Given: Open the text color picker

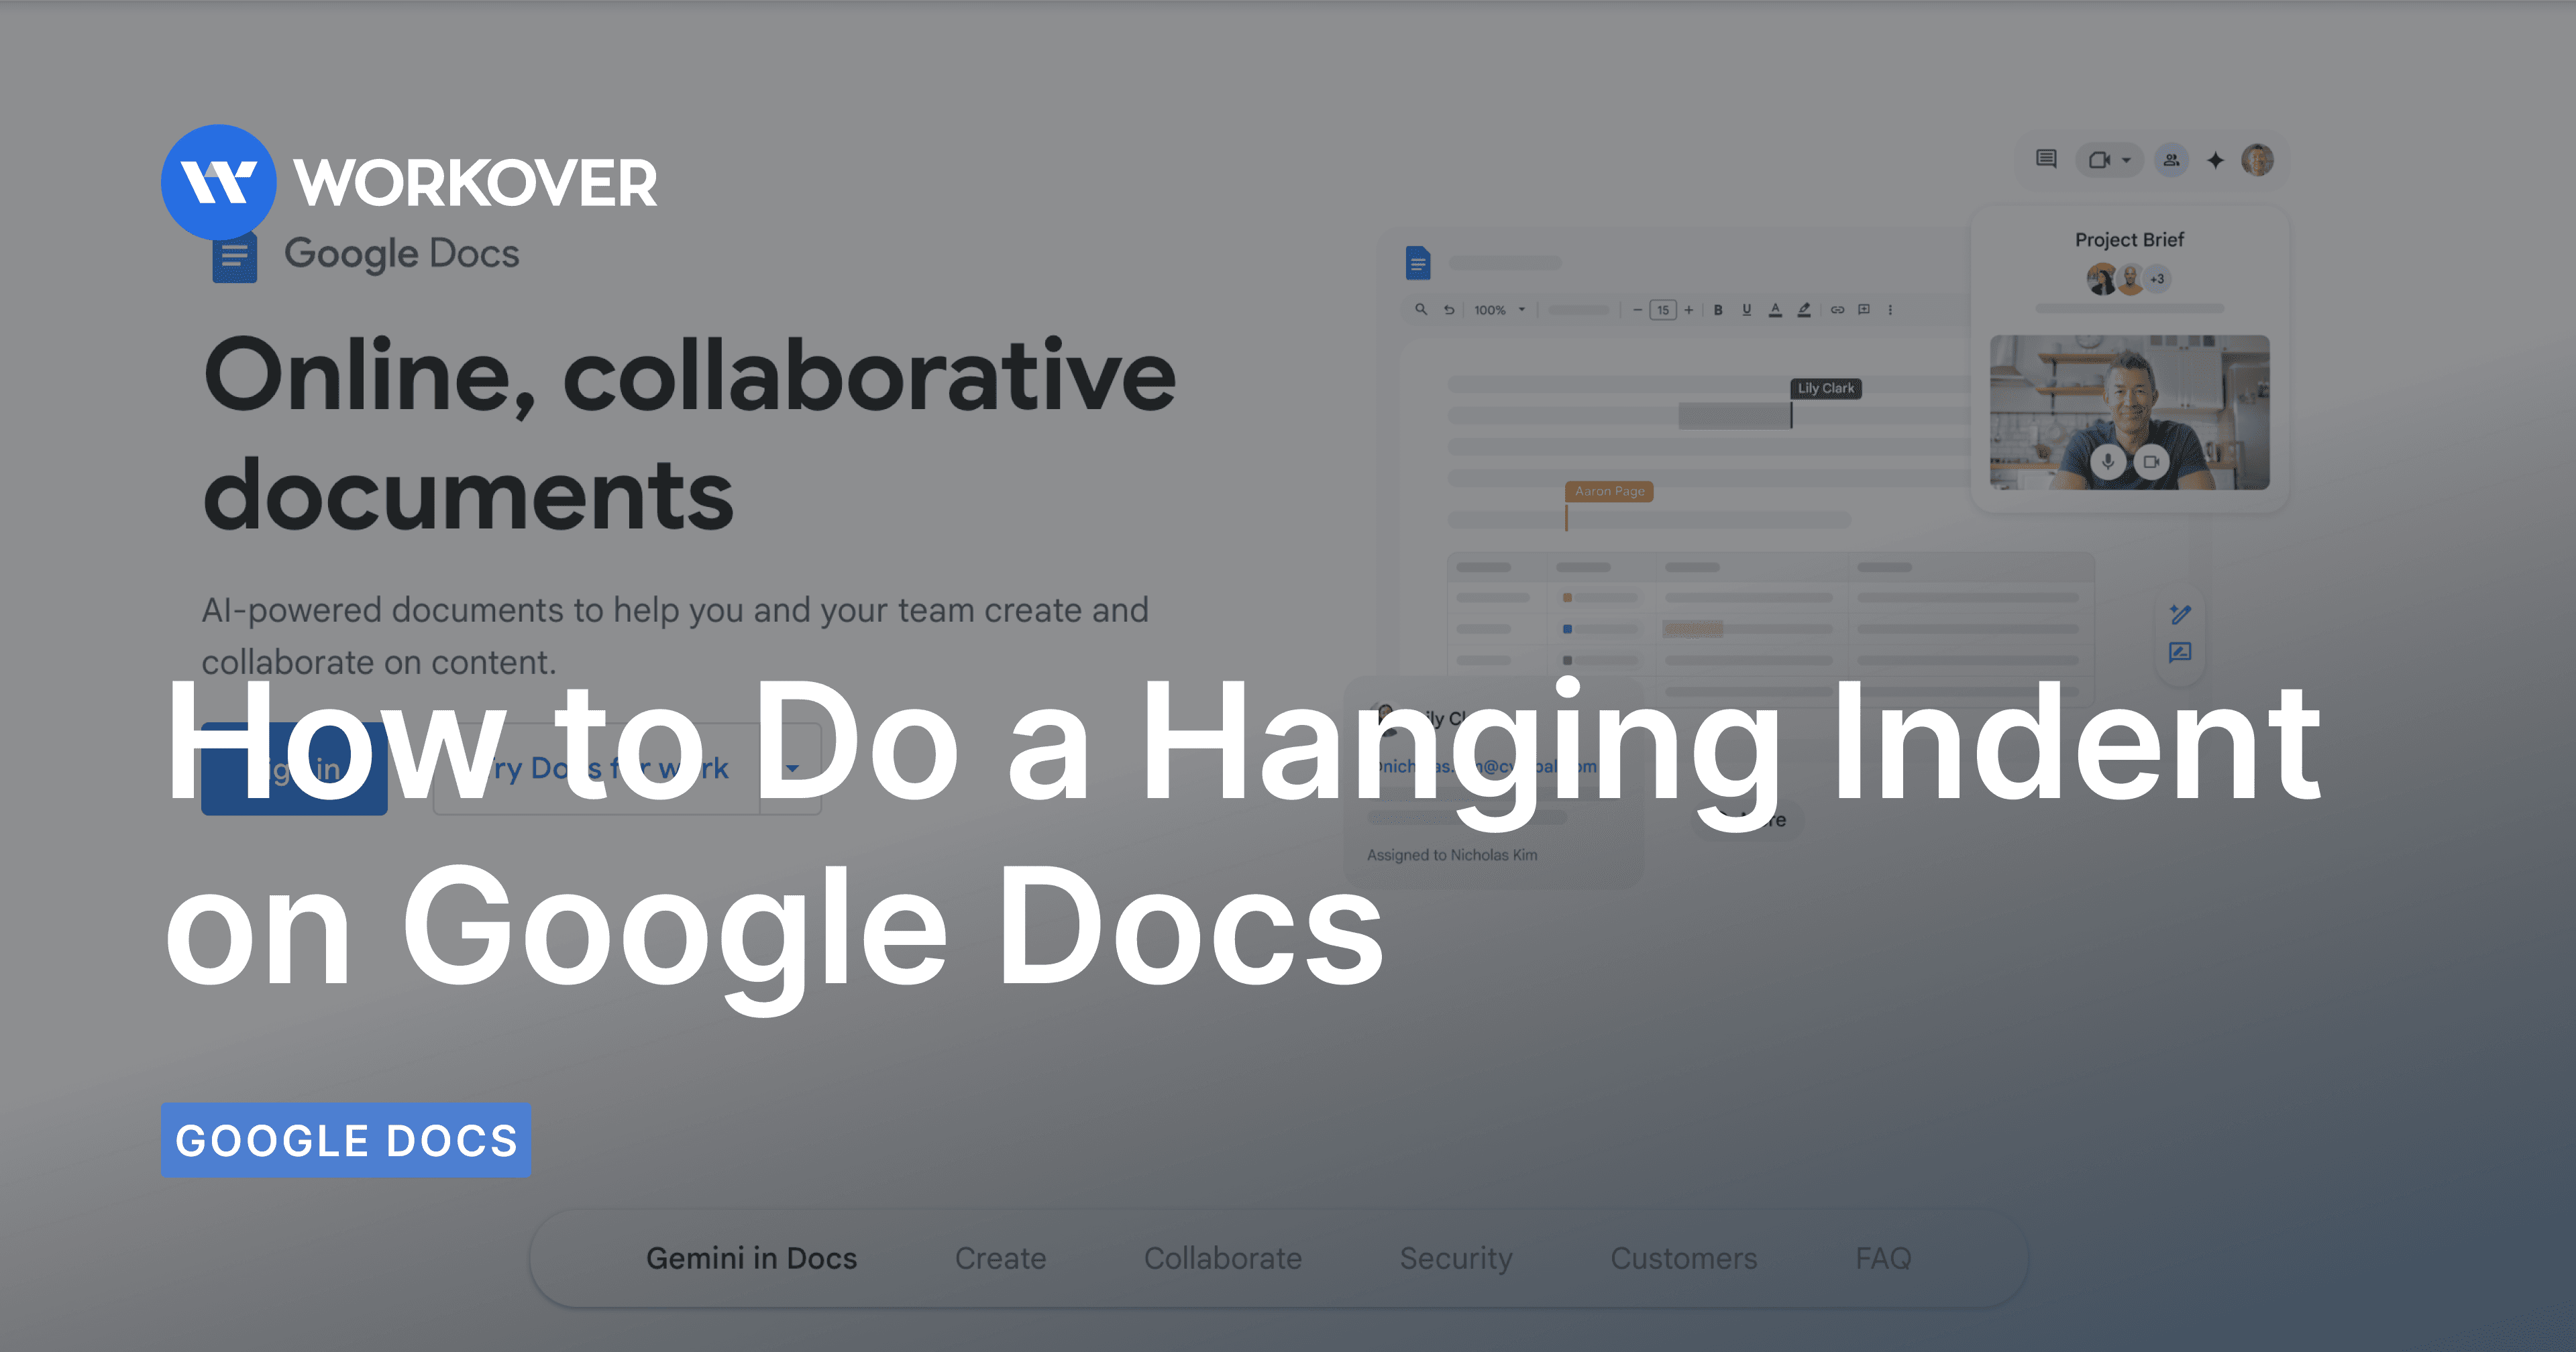Looking at the screenshot, I should [1775, 310].
